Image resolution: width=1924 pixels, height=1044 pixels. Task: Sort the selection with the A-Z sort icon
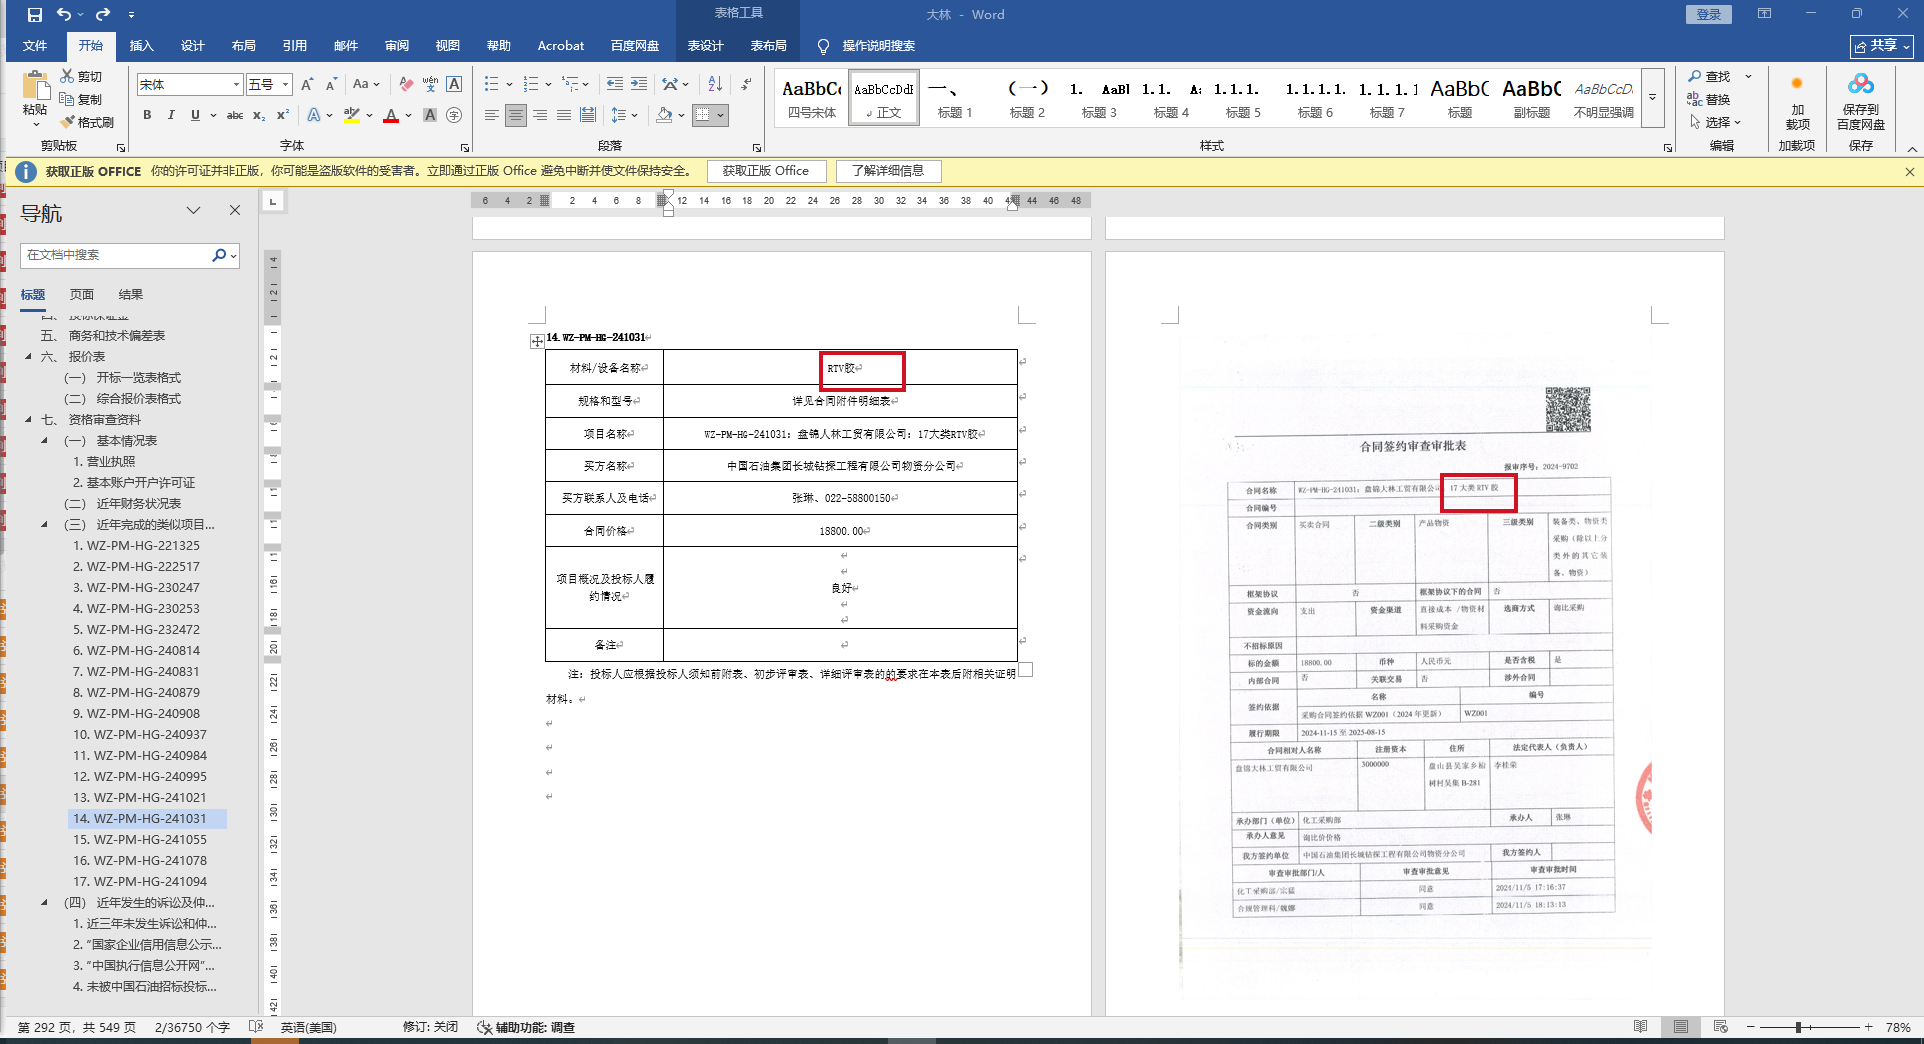pyautogui.click(x=715, y=84)
